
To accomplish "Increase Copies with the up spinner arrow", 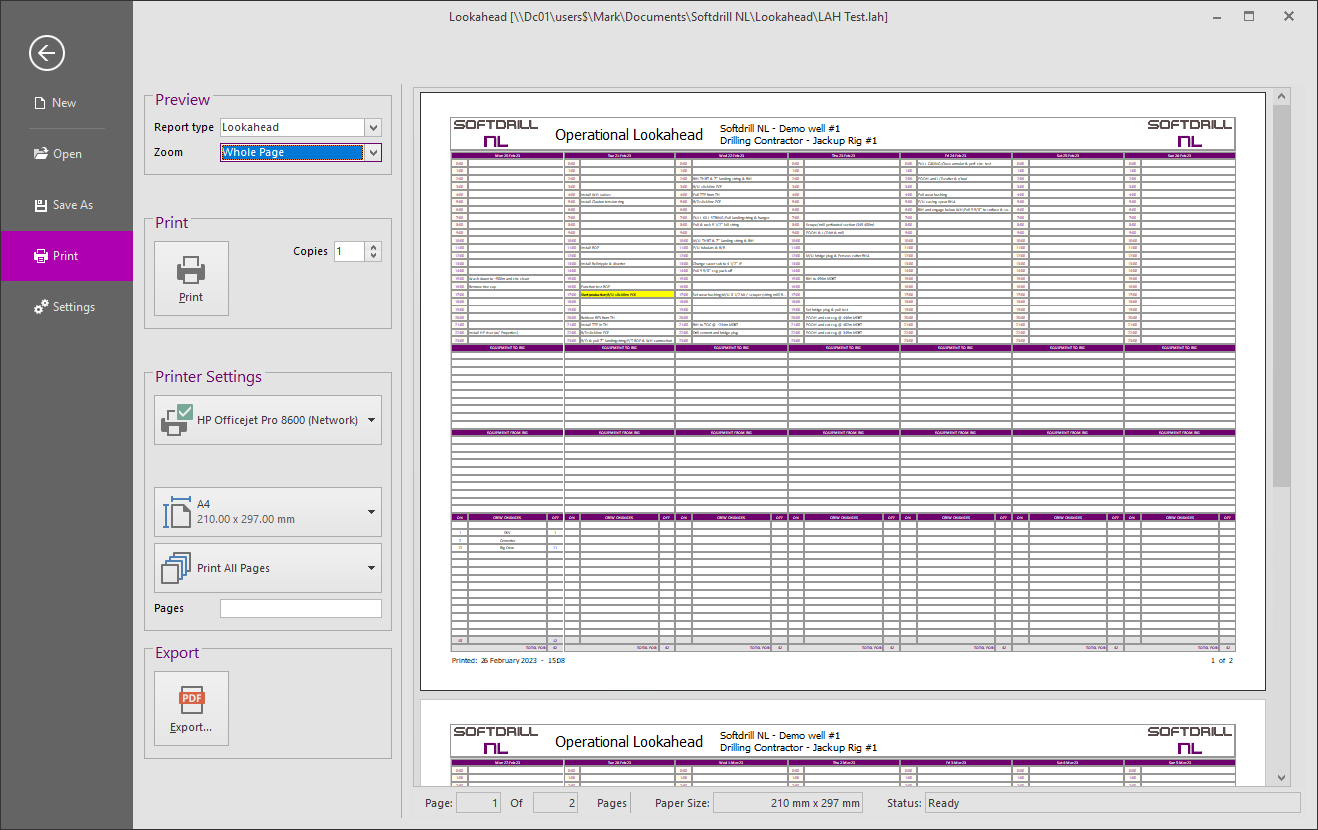I will pyautogui.click(x=374, y=247).
